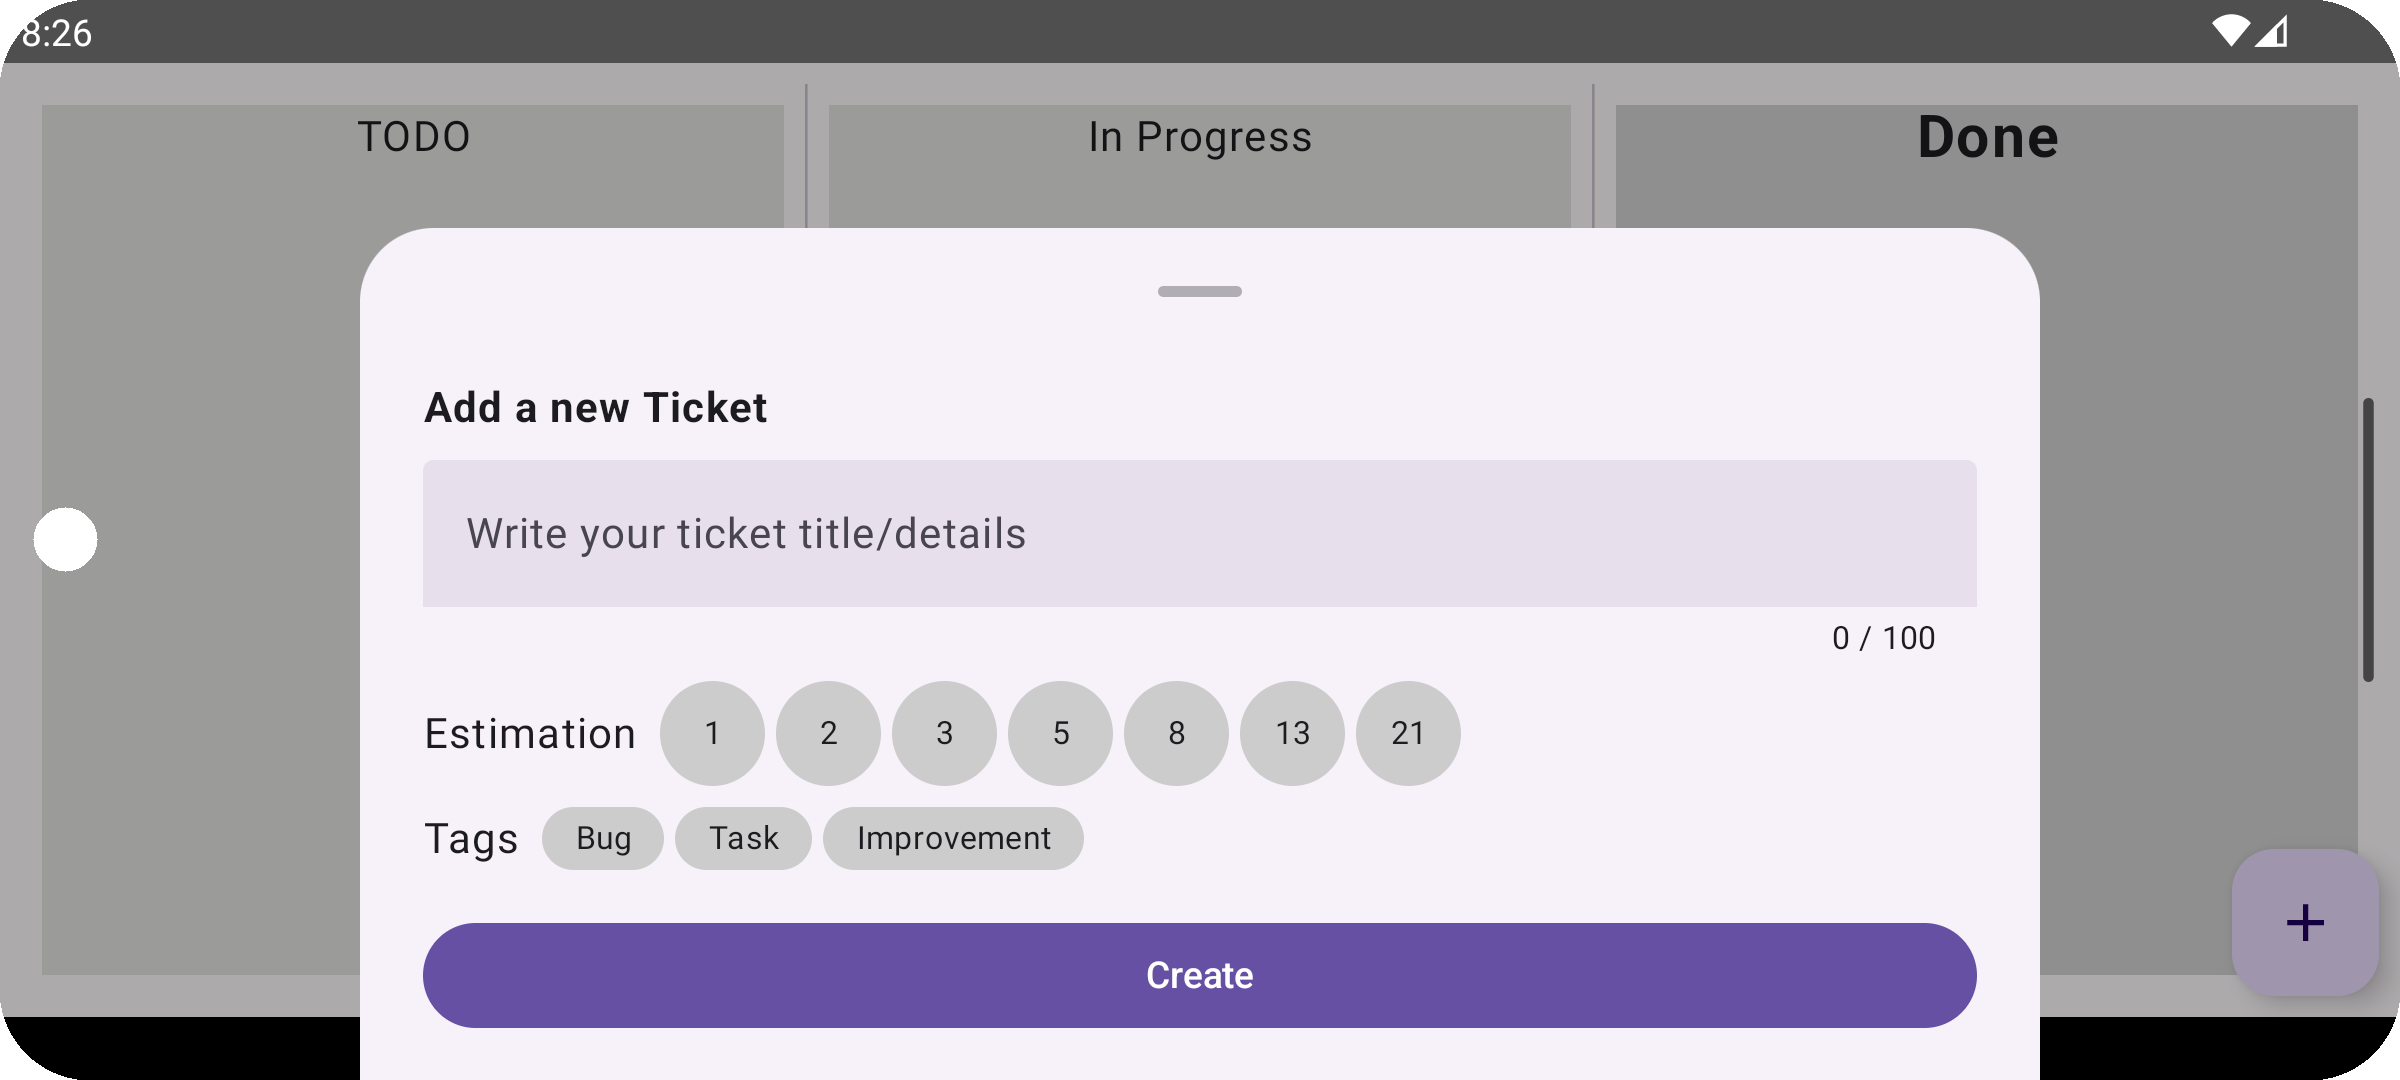Tap the plus floating action button

coord(2305,922)
